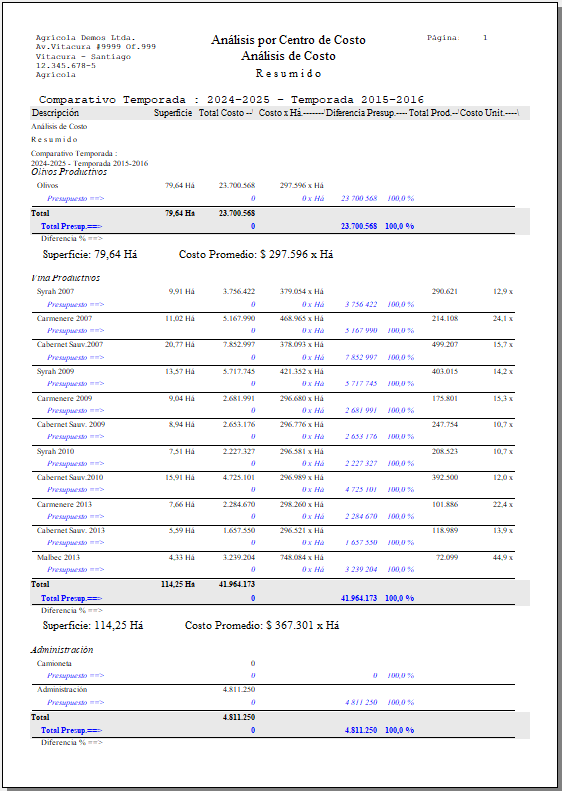
Task: Select the surface value '9,91 Há'
Action: (x=182, y=292)
